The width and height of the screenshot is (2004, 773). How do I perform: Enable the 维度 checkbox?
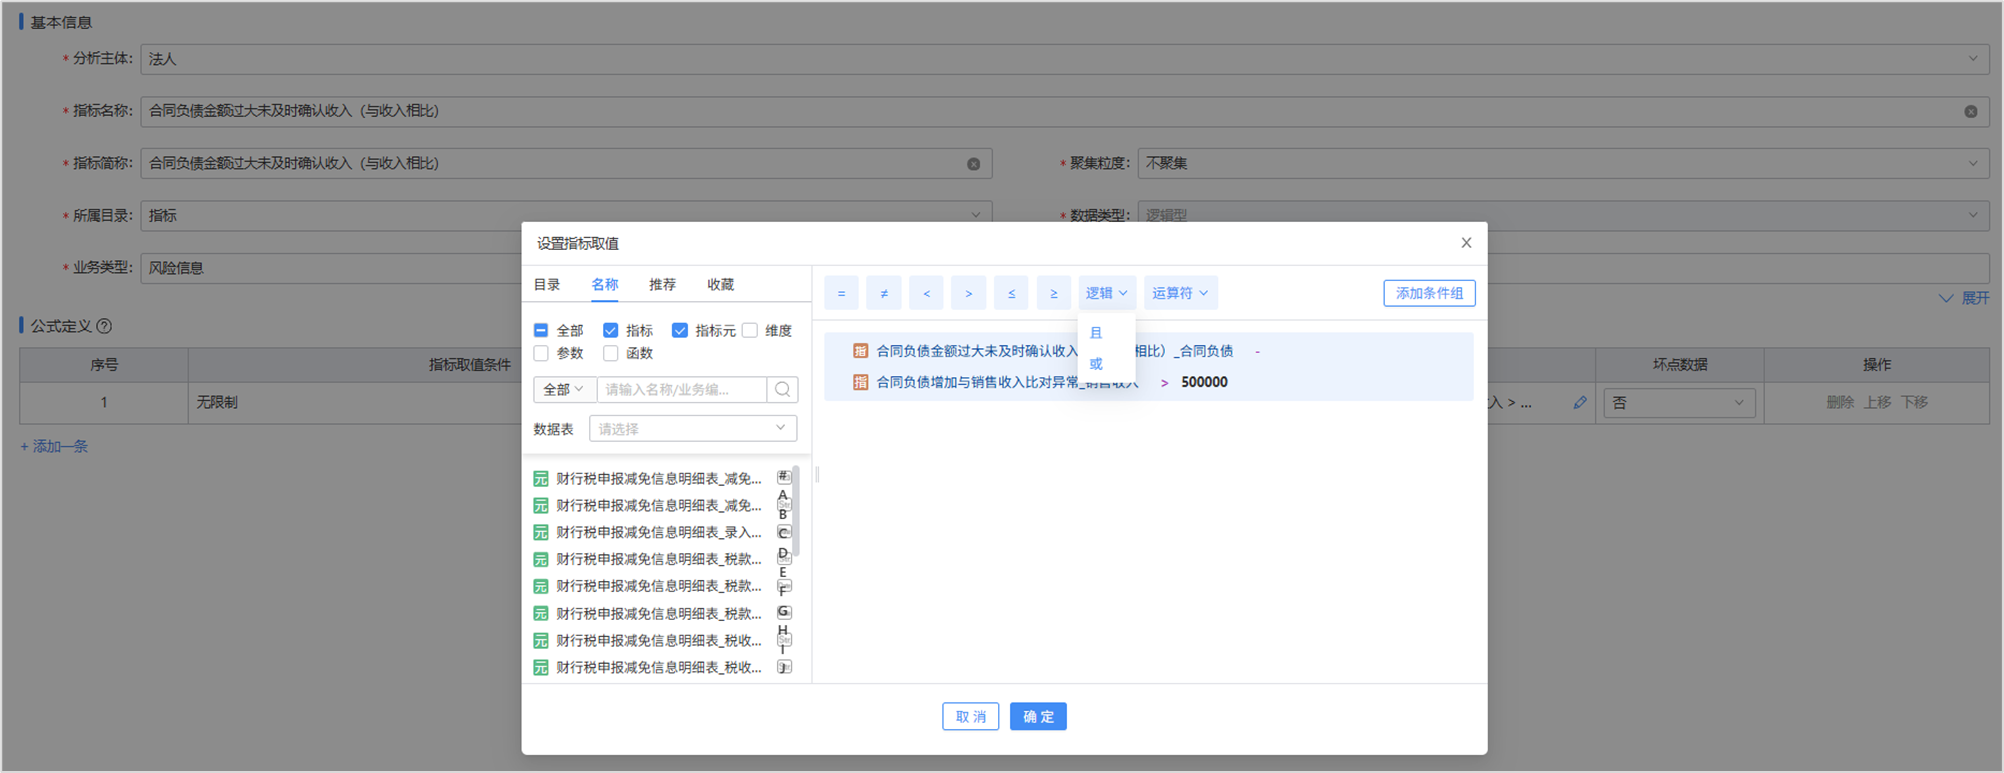click(750, 331)
